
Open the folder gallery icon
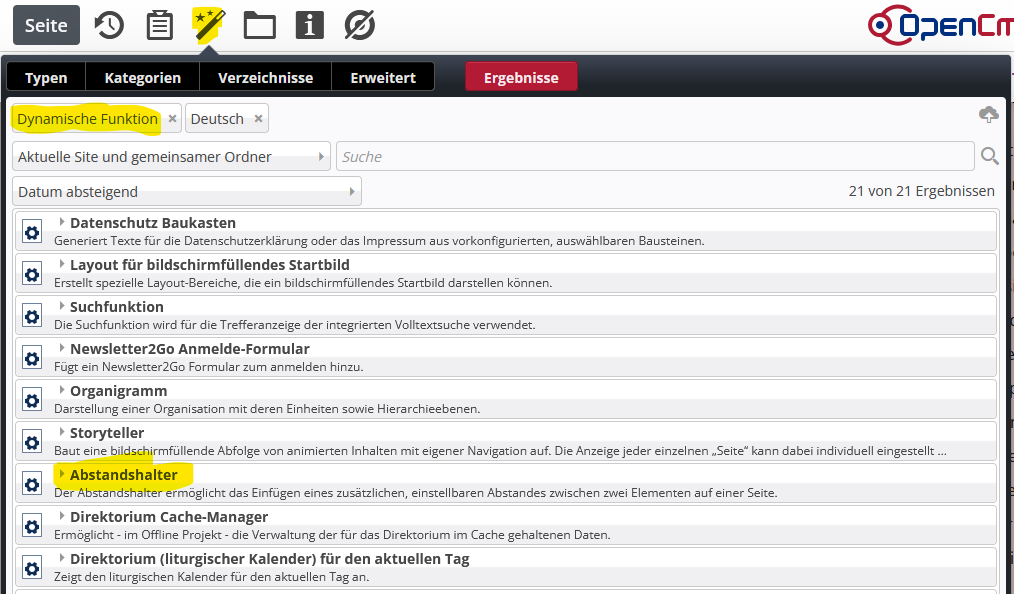coord(259,26)
